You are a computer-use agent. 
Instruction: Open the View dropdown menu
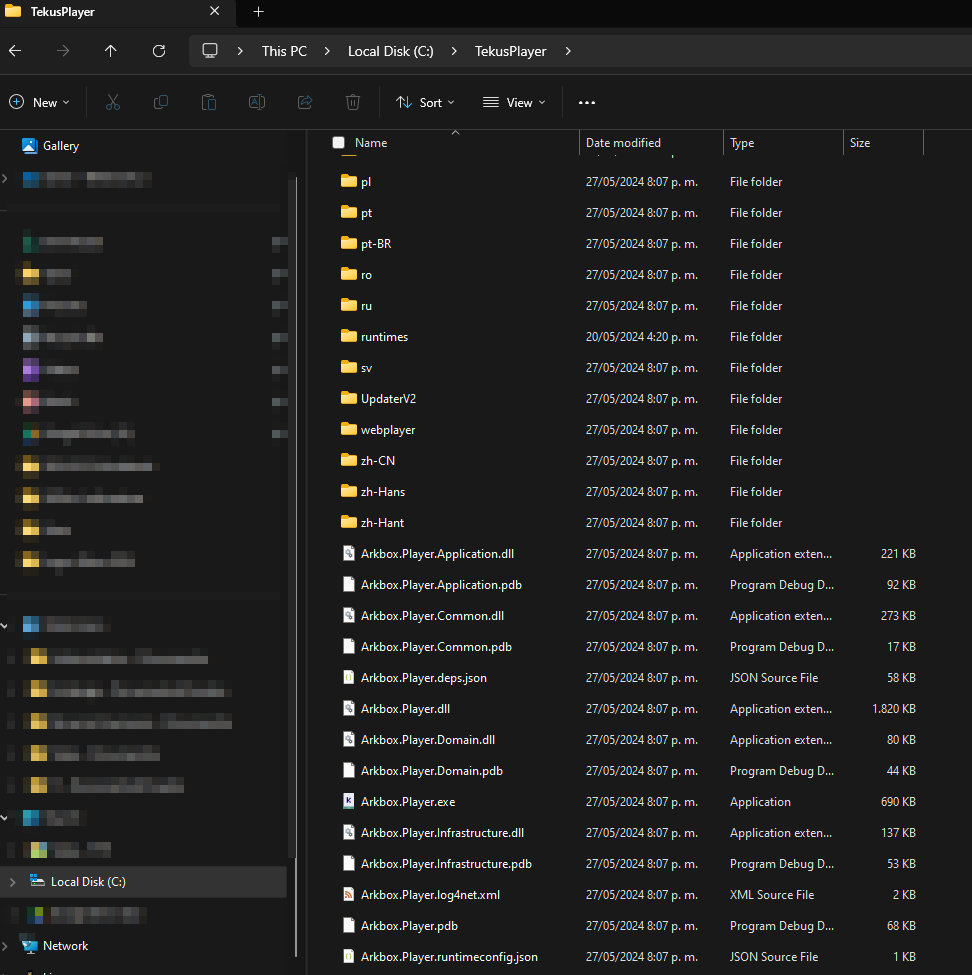(514, 102)
